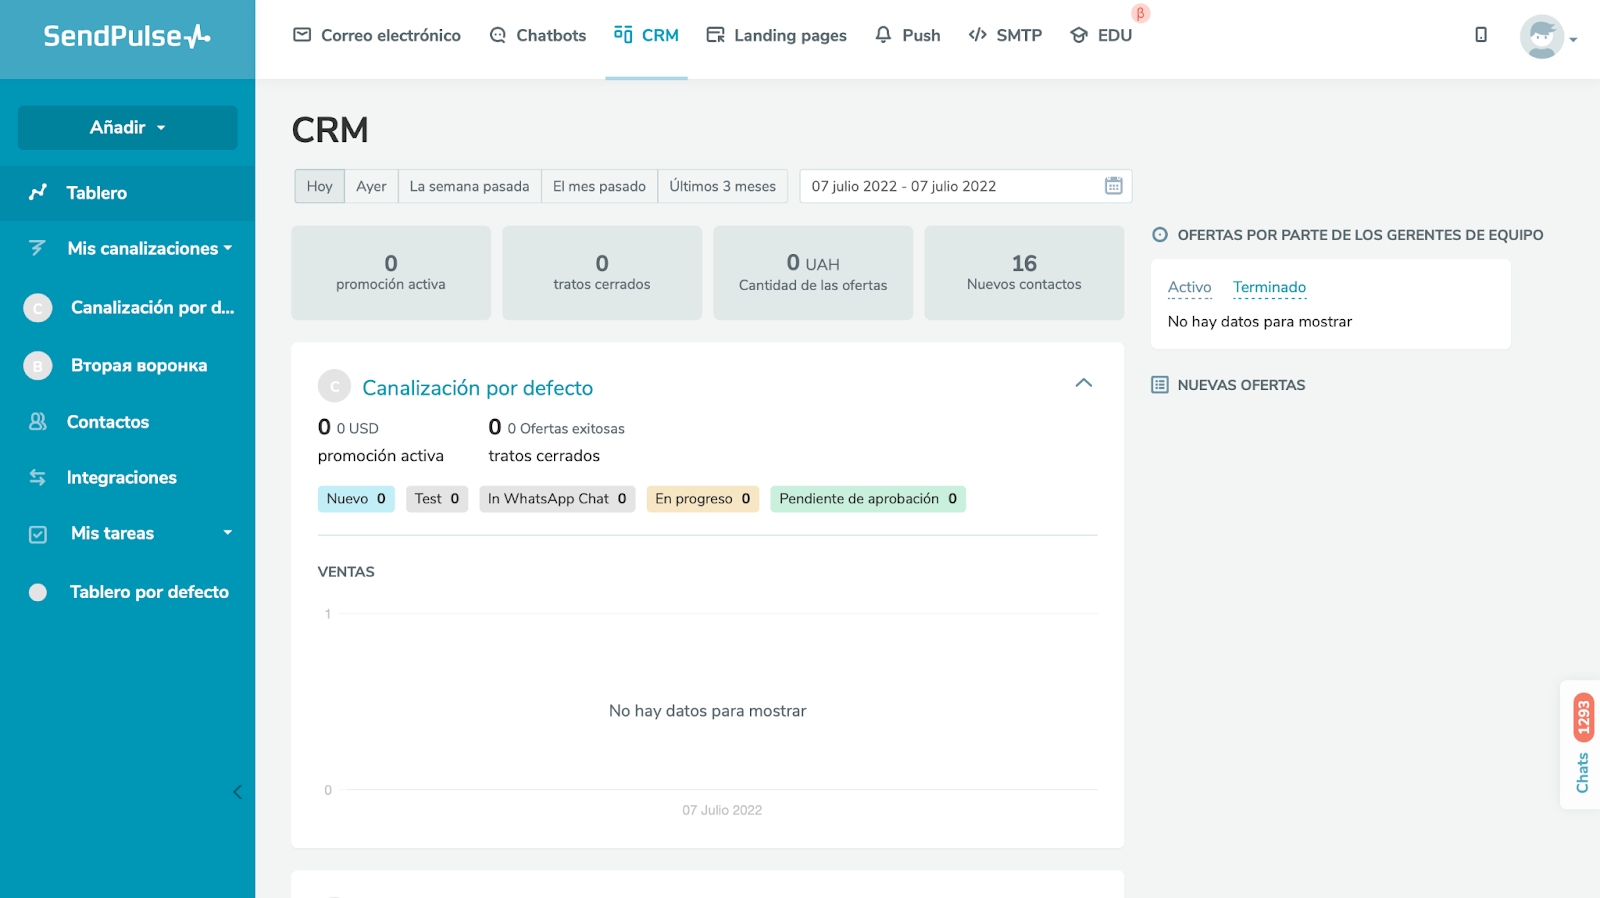Screen dimensions: 1600x898
Task: Click the Integraciones arrows icon
Action: pos(38,478)
